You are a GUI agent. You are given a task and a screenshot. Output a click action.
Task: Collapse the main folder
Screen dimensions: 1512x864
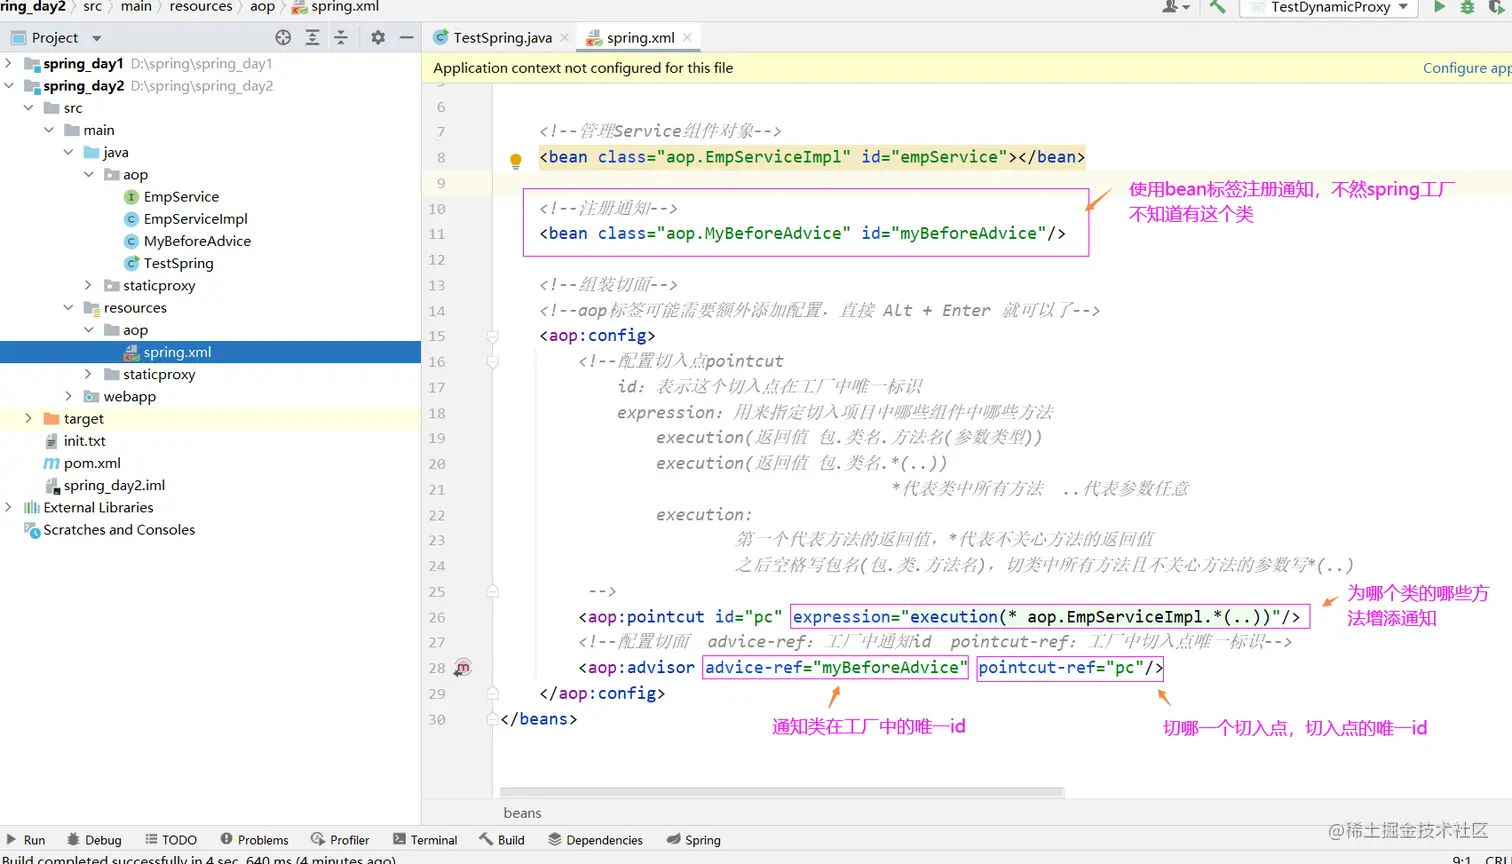click(49, 130)
